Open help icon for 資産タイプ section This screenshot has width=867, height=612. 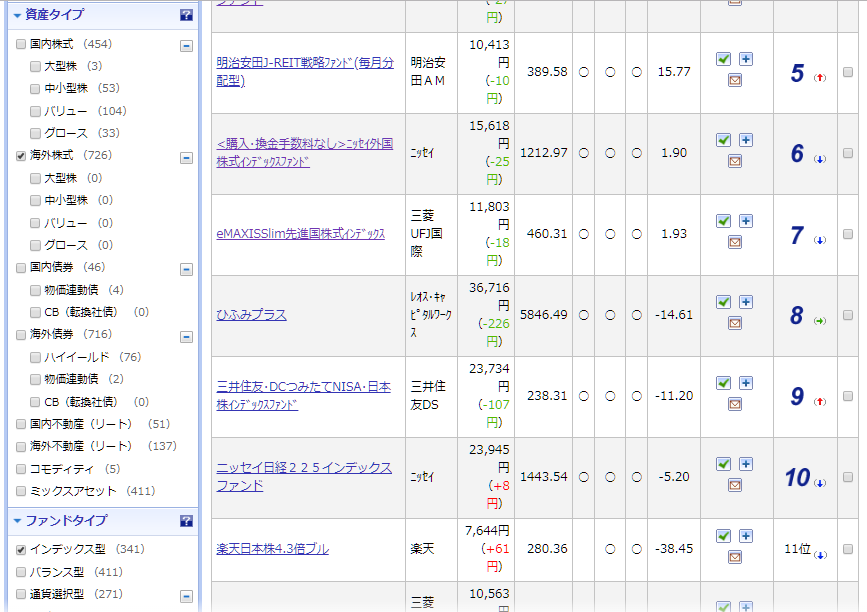tap(186, 15)
